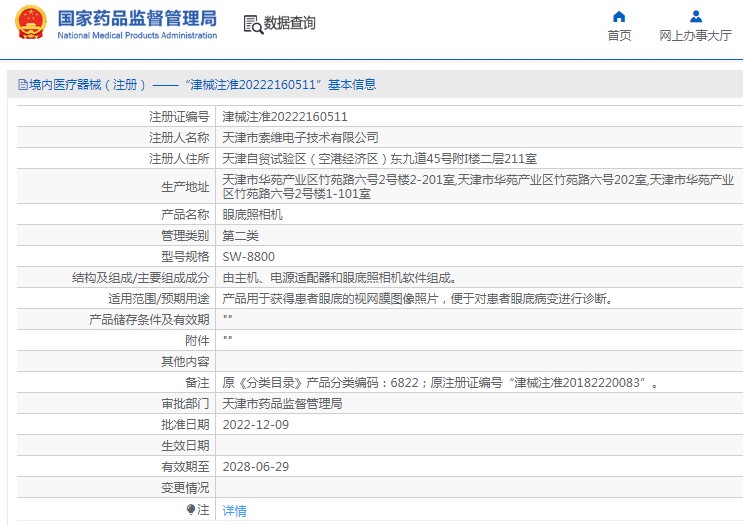743x526 pixels.
Task: Open 数据查询 label text
Action: pyautogui.click(x=290, y=23)
